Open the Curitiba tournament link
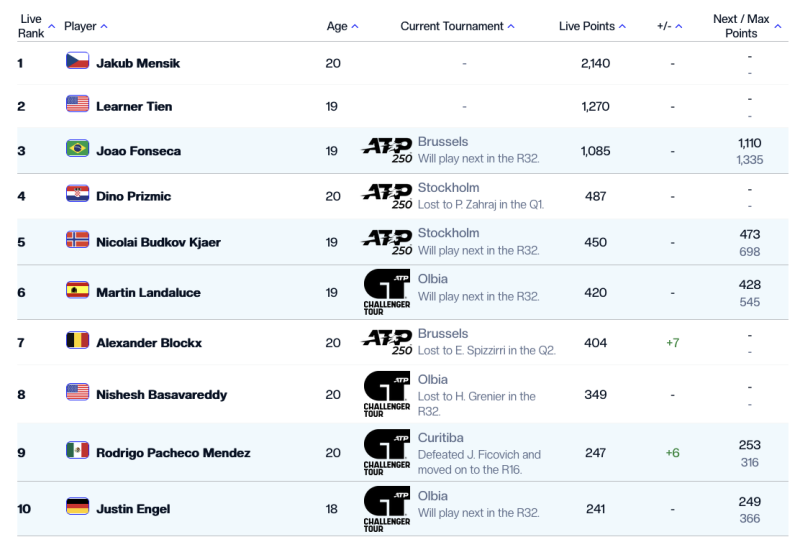The width and height of the screenshot is (800, 542). click(x=441, y=438)
